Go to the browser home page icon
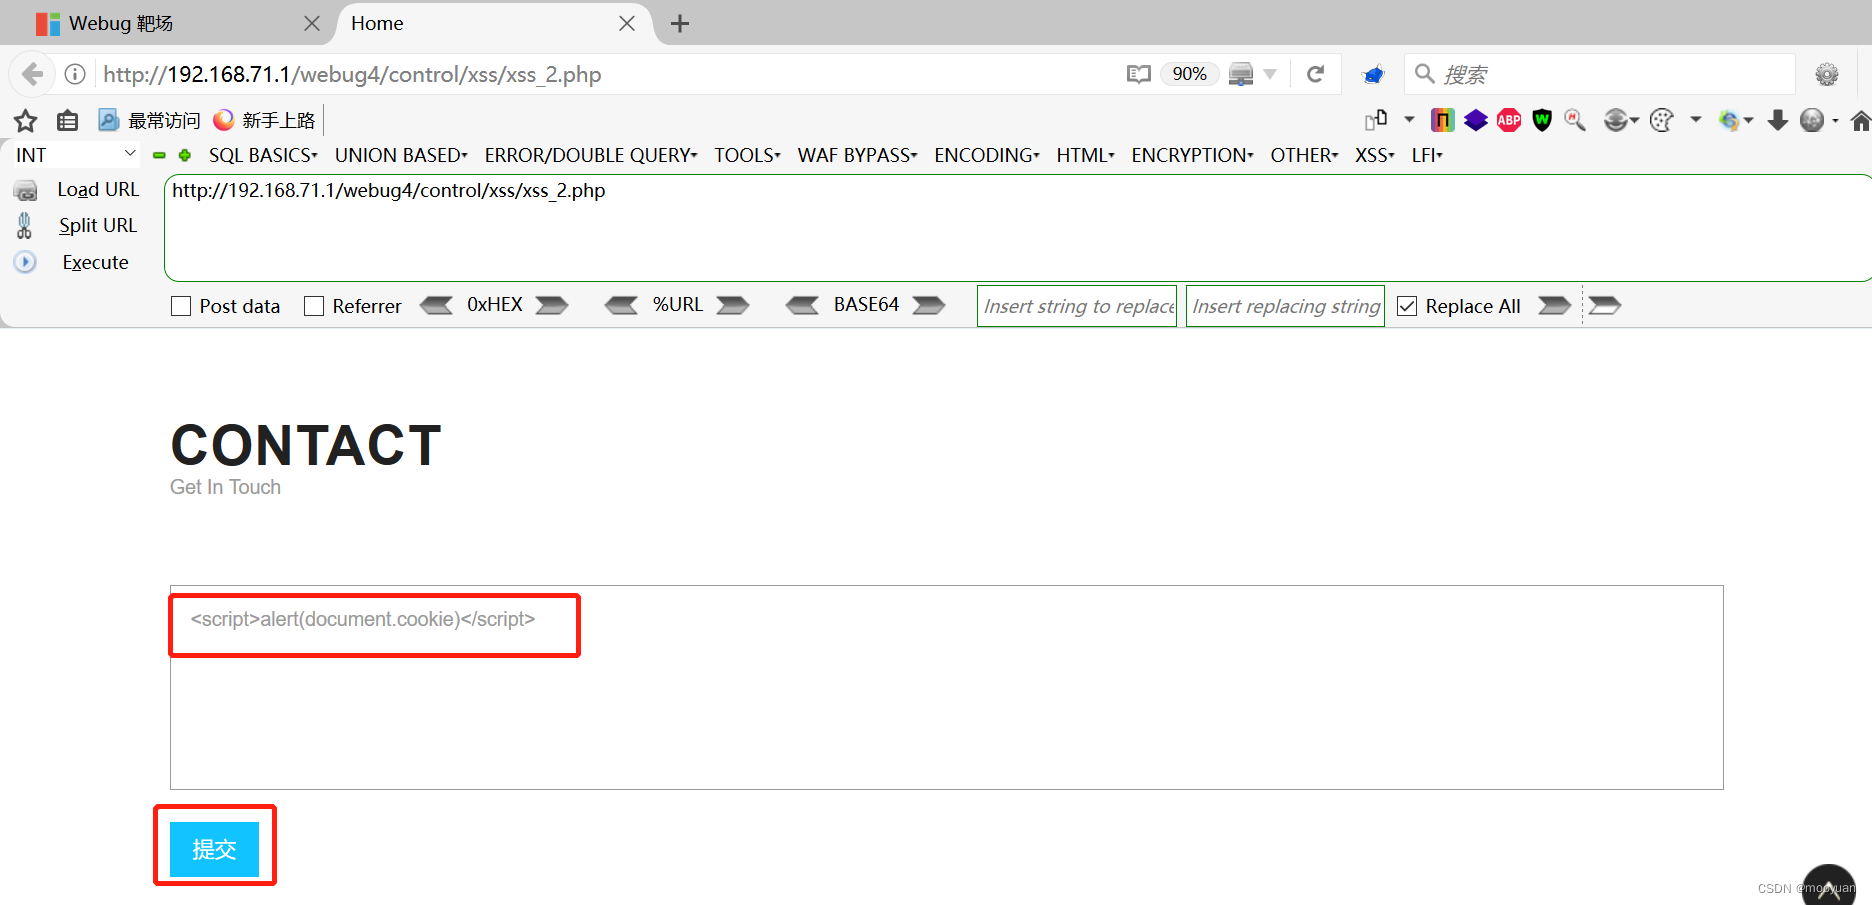This screenshot has width=1872, height=905. coord(1860,120)
